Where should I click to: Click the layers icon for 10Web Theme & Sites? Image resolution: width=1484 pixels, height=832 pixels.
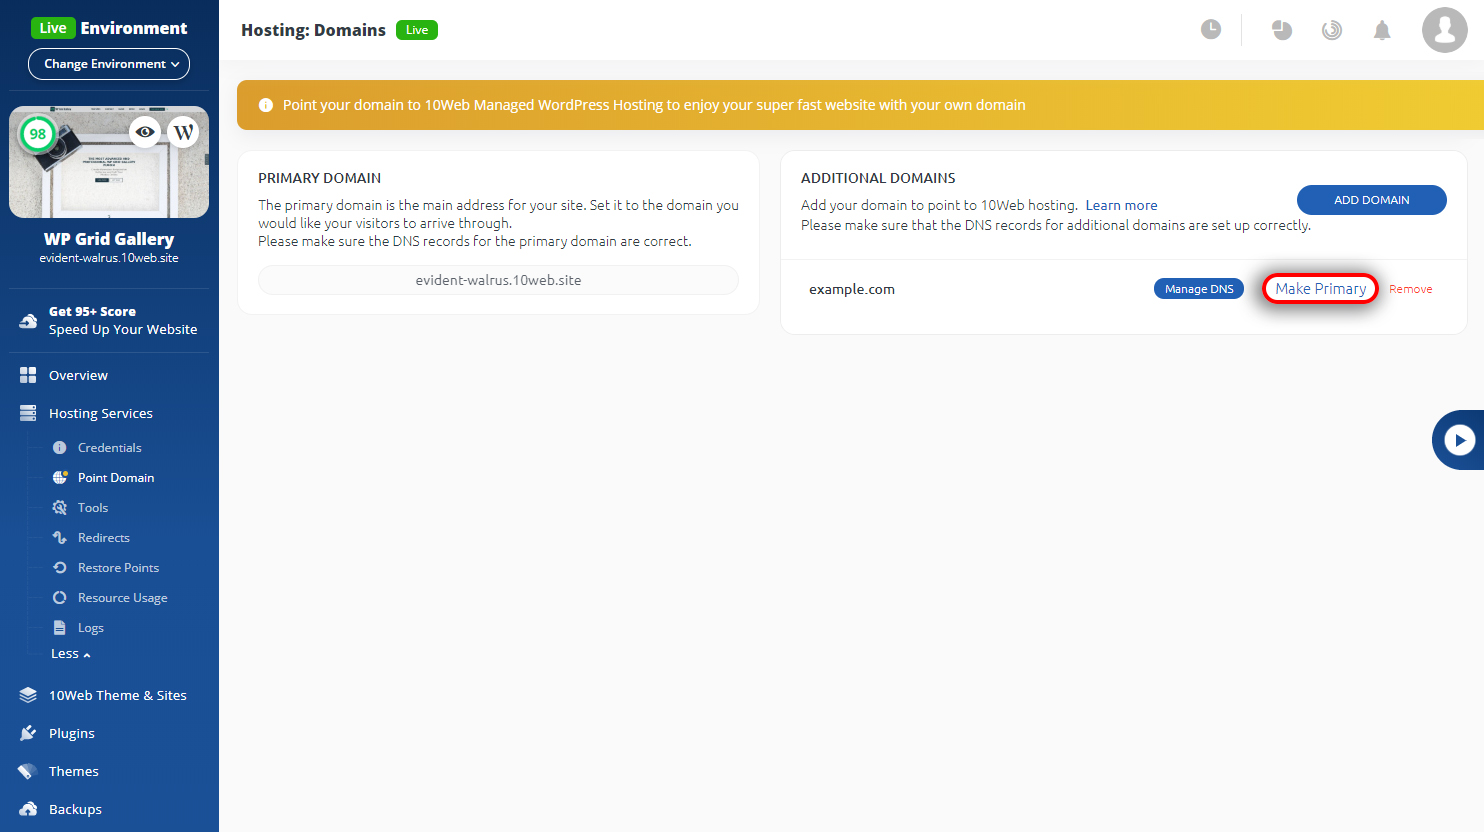coord(28,695)
